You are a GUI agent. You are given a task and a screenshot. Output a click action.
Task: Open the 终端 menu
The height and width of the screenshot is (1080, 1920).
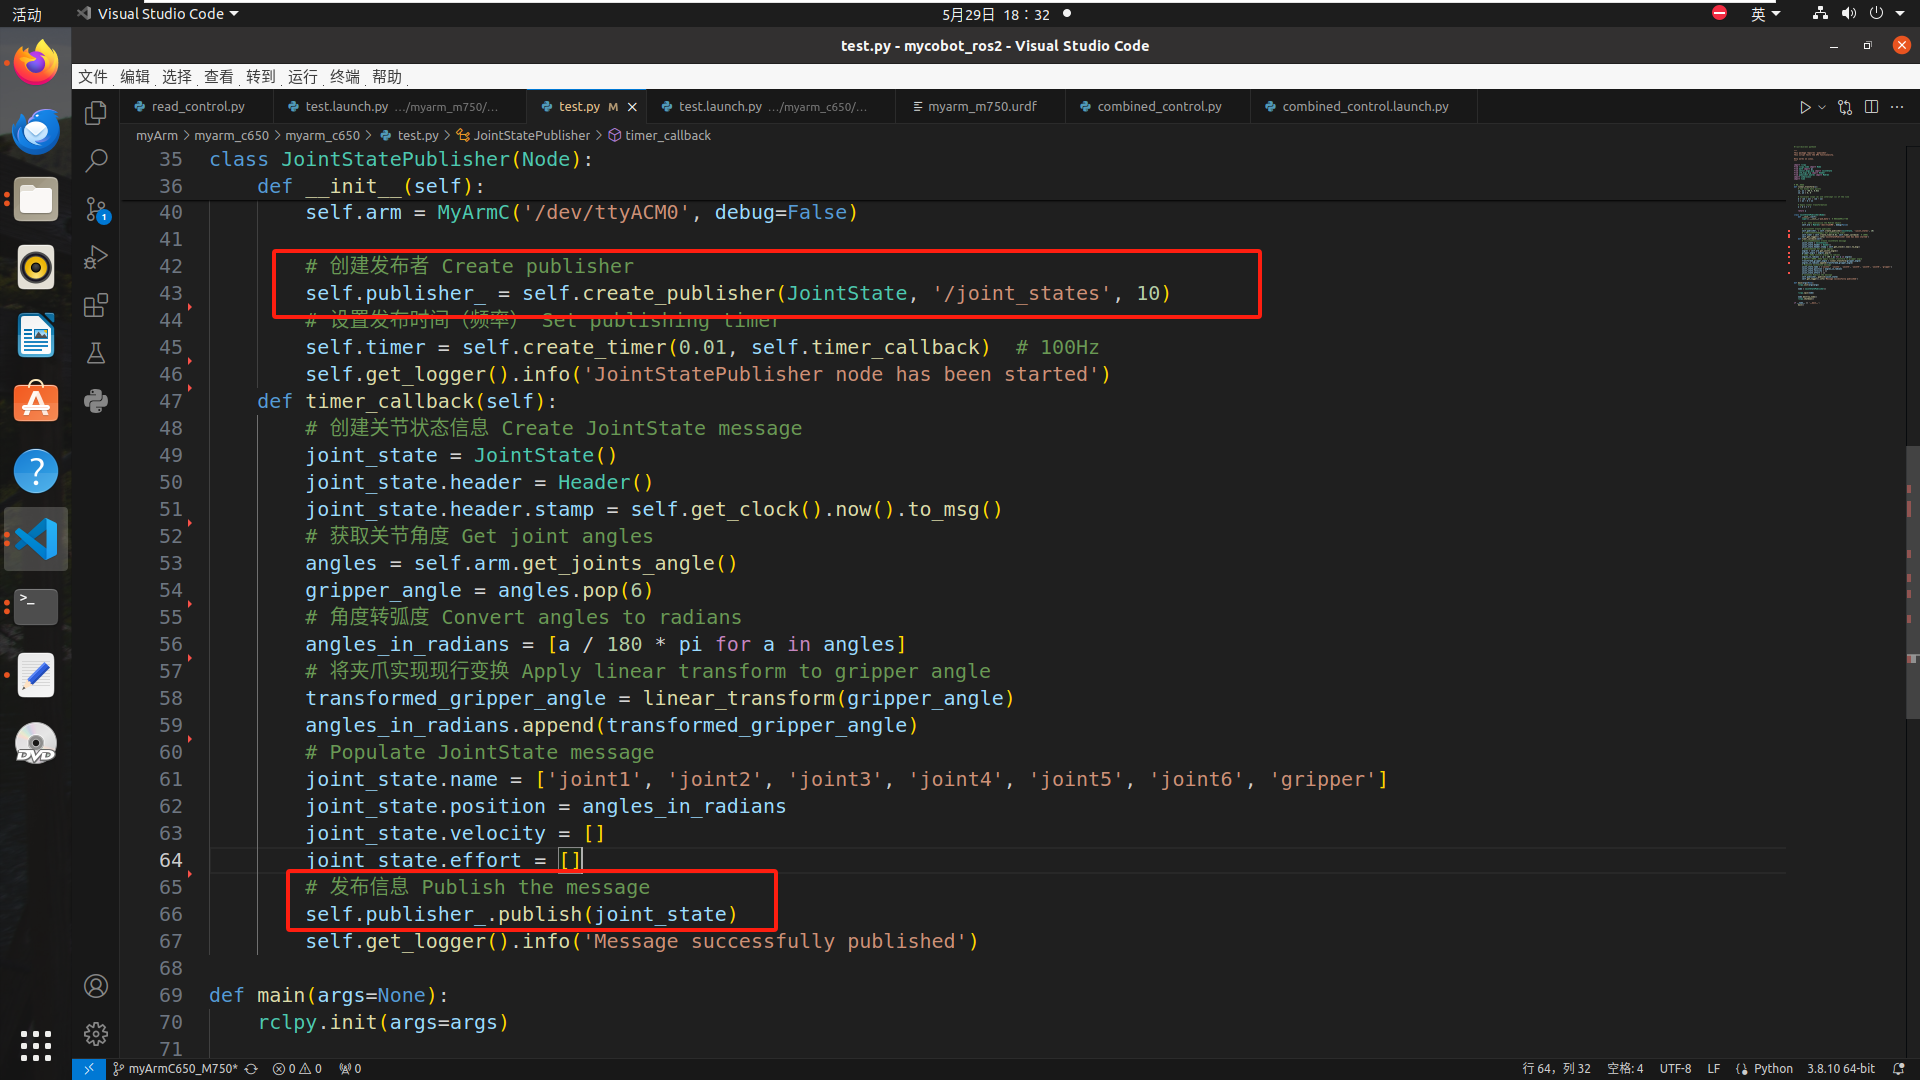(345, 77)
